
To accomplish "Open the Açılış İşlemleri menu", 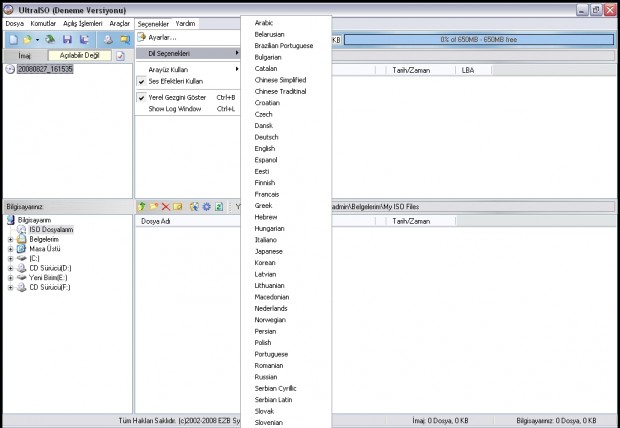I will point(83,24).
